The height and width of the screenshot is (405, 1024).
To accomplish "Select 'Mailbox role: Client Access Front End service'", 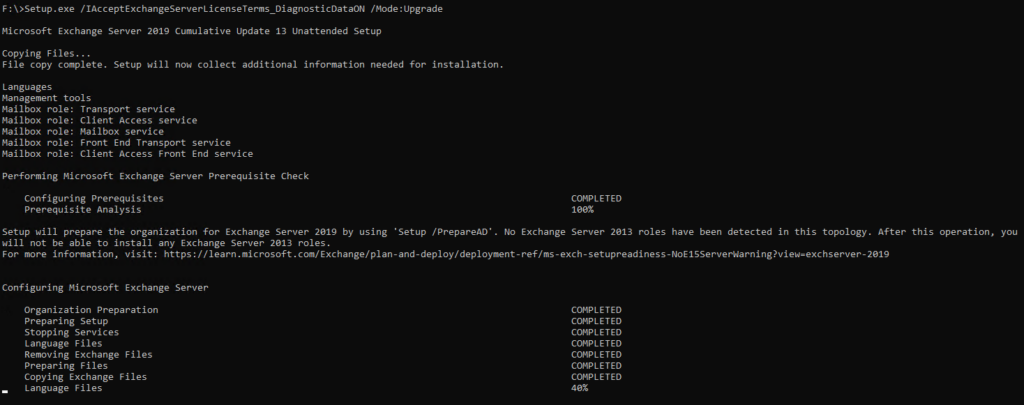I will pyautogui.click(x=127, y=153).
